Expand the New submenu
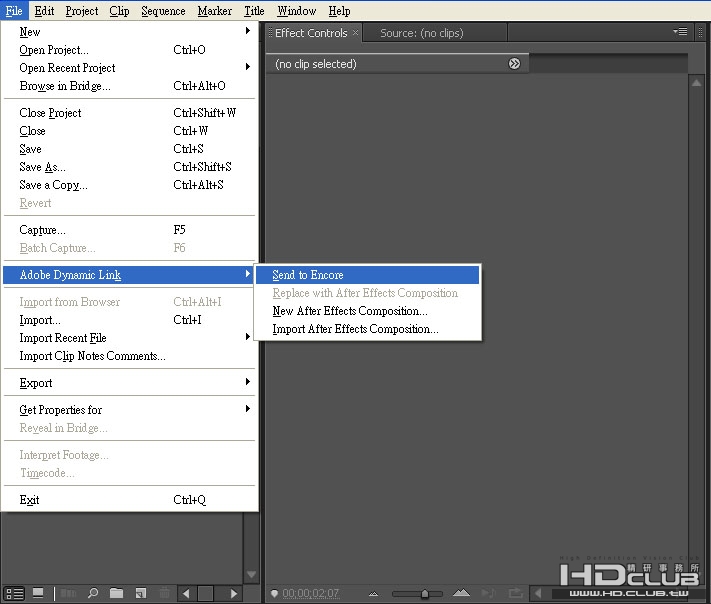This screenshot has height=604, width=711. 248,30
